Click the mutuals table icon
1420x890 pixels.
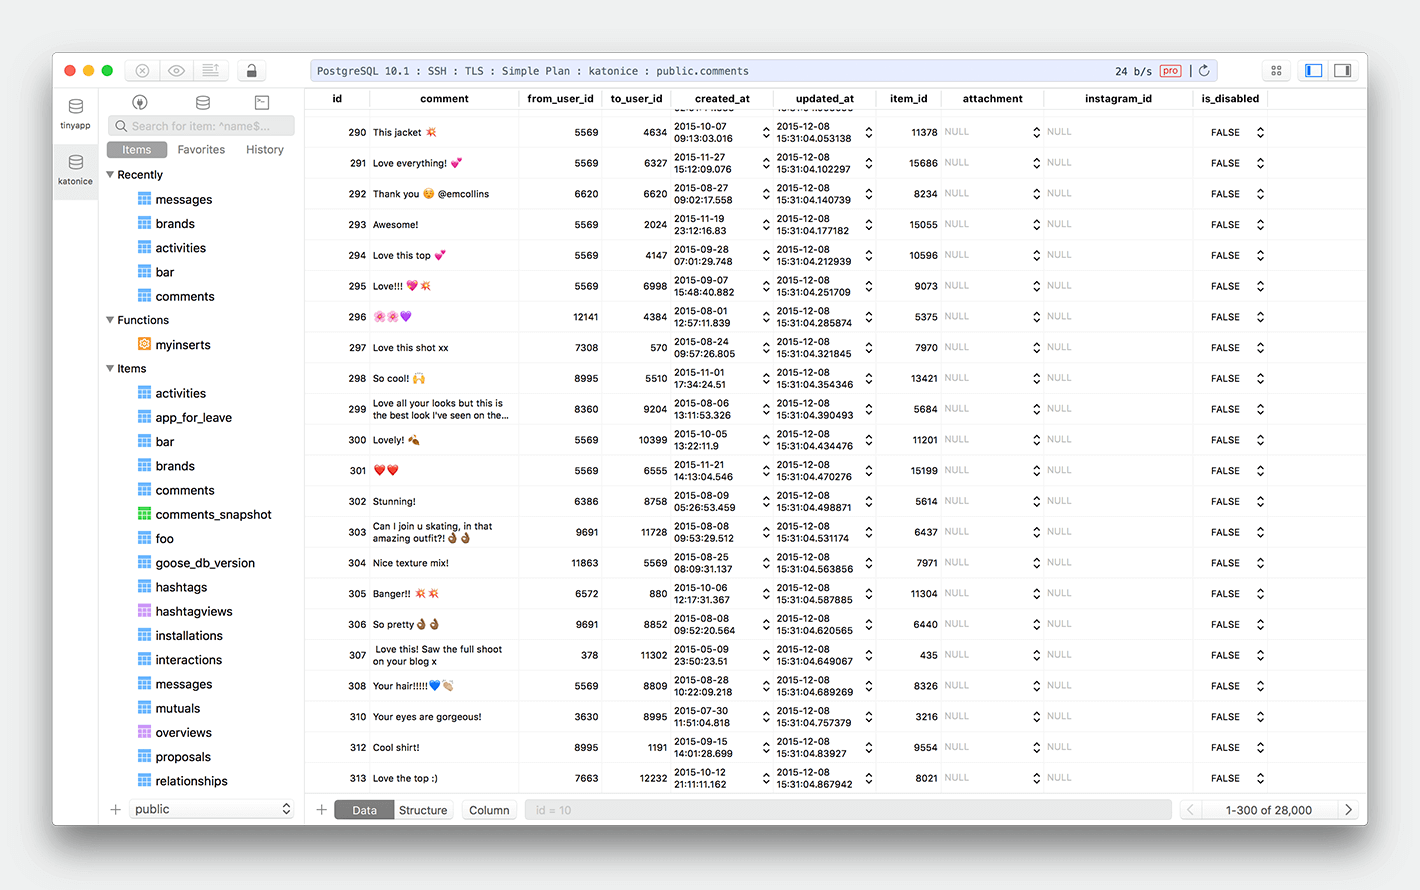pyautogui.click(x=145, y=708)
